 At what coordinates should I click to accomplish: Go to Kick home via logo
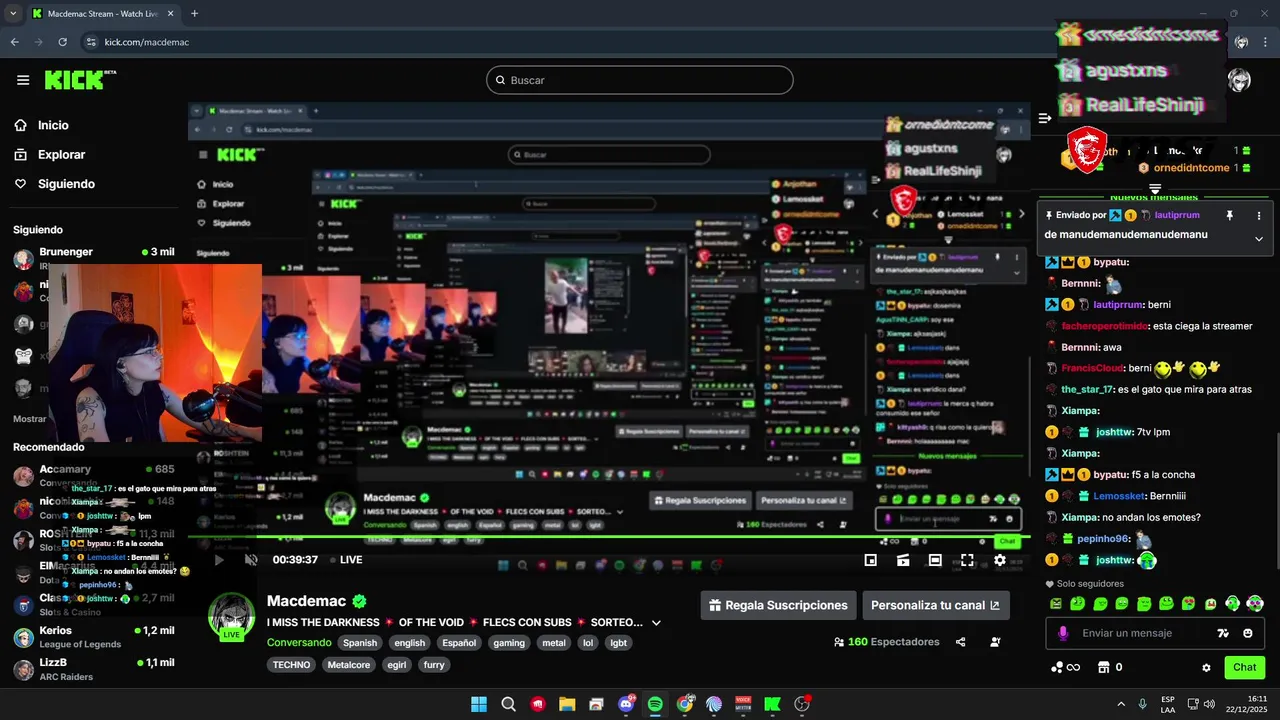(79, 80)
